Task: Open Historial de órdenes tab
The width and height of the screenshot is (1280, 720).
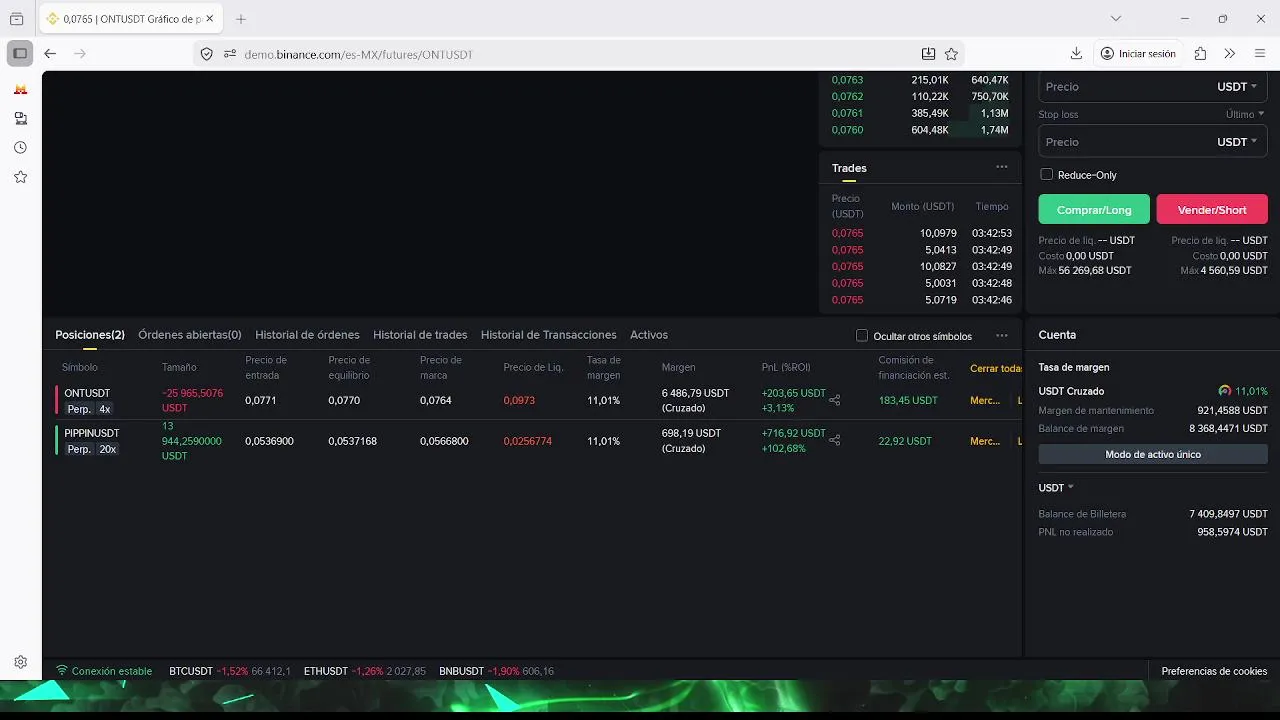Action: (307, 335)
